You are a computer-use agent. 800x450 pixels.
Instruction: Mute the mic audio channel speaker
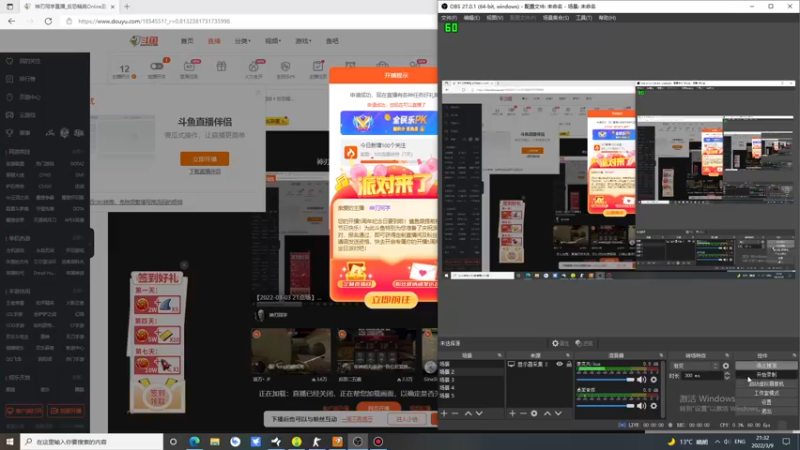[641, 380]
